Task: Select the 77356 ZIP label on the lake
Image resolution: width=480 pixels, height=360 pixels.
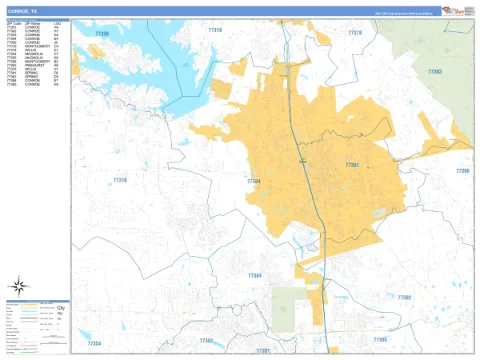Action: (102, 34)
